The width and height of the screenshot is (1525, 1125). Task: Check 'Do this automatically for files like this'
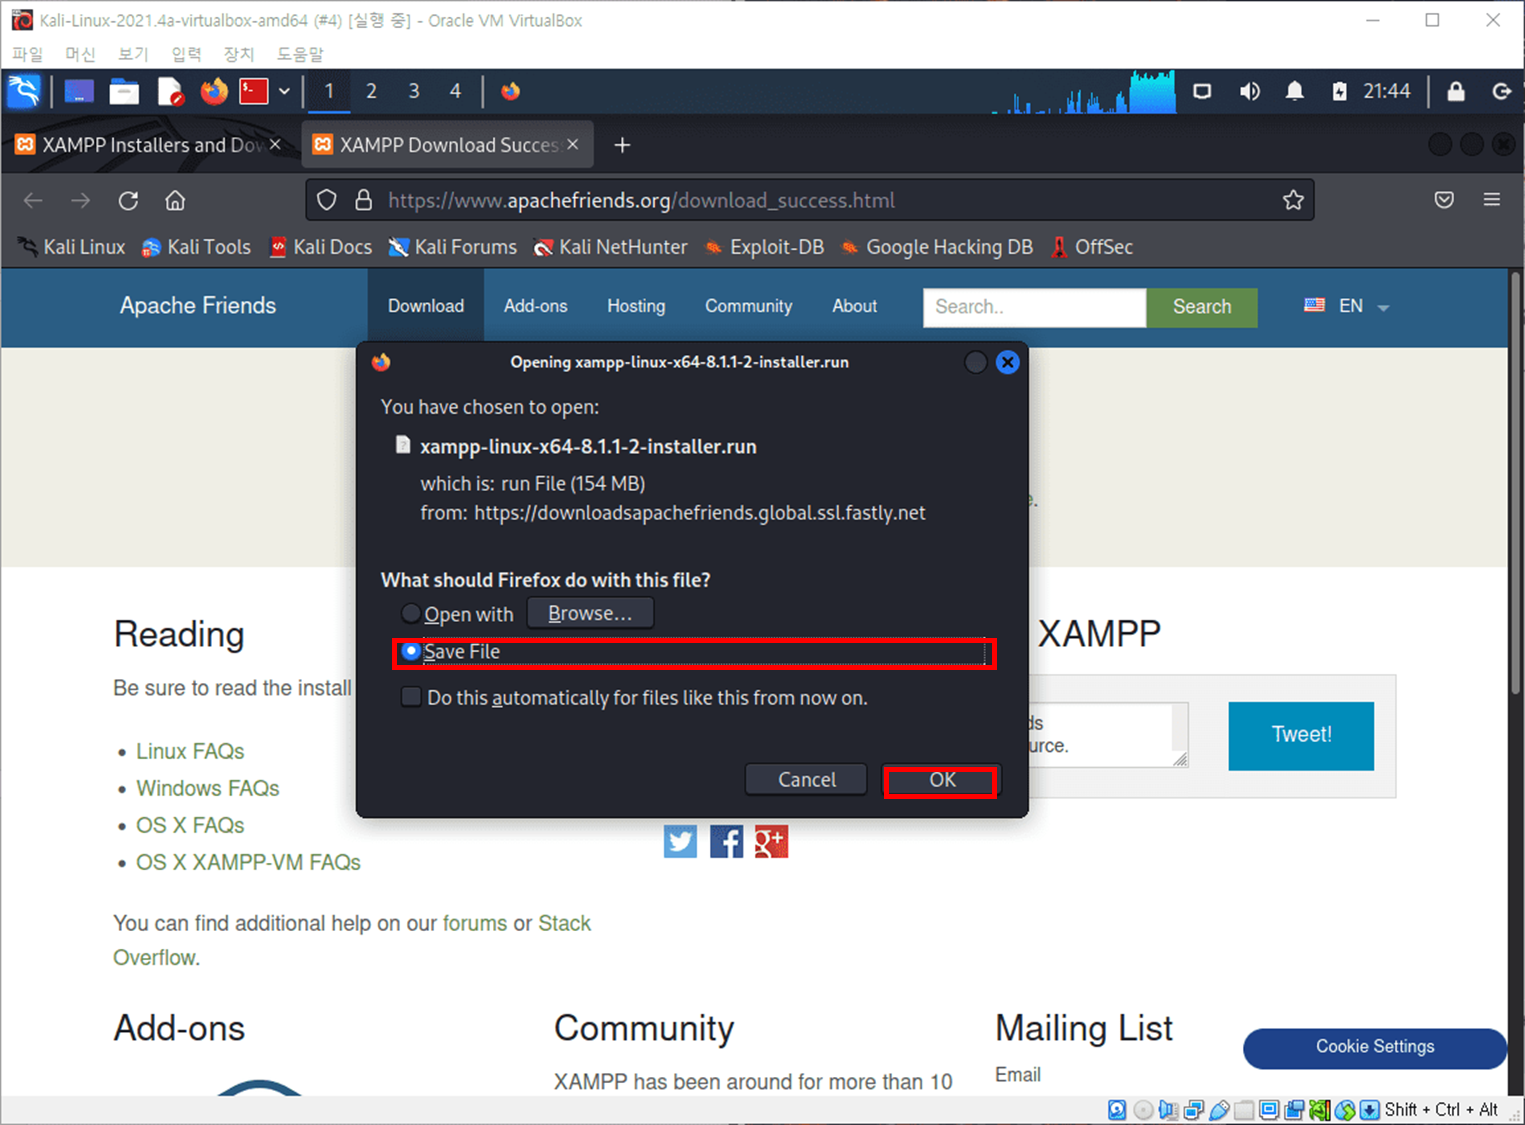coord(411,697)
